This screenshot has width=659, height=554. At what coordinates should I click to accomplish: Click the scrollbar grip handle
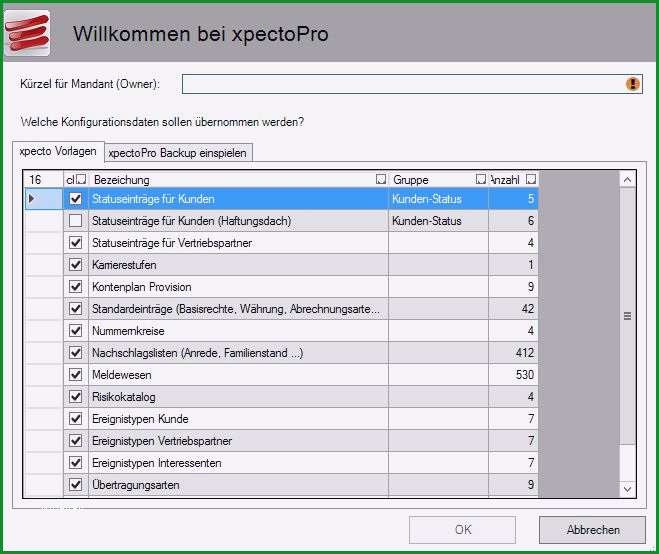pos(627,316)
